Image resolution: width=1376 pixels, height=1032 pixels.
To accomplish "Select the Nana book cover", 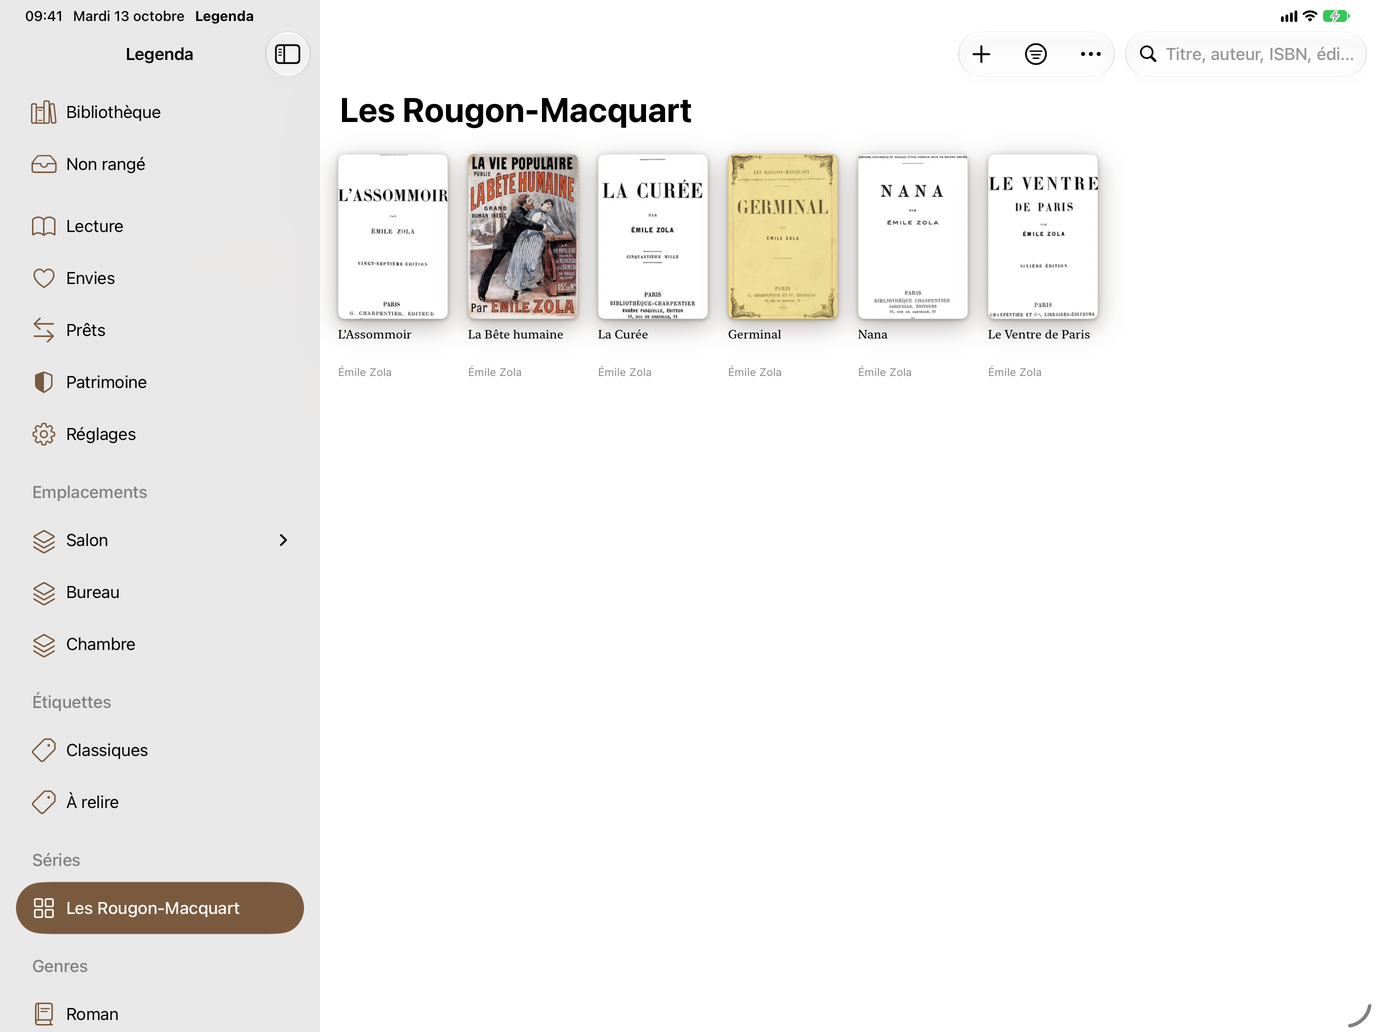I will (913, 237).
